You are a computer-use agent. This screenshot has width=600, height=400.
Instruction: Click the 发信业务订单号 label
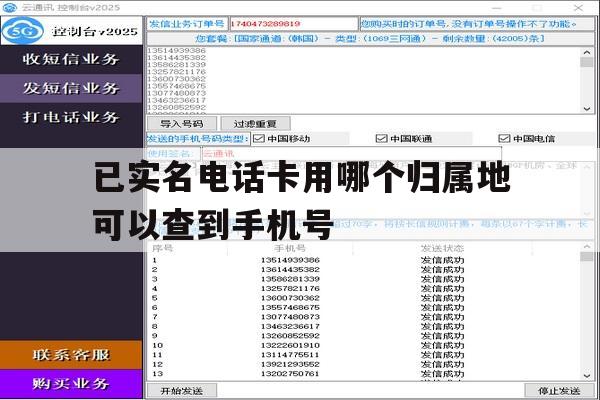coord(187,24)
